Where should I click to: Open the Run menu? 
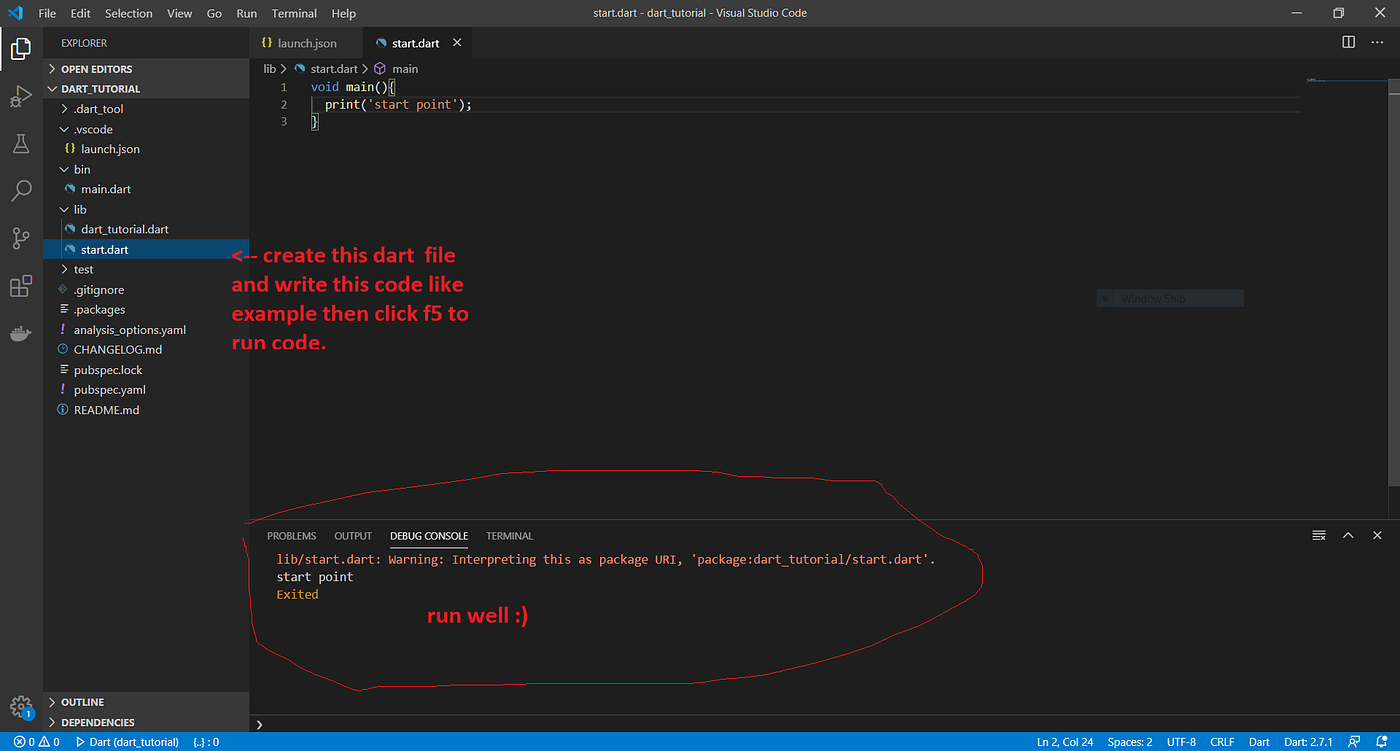[246, 13]
